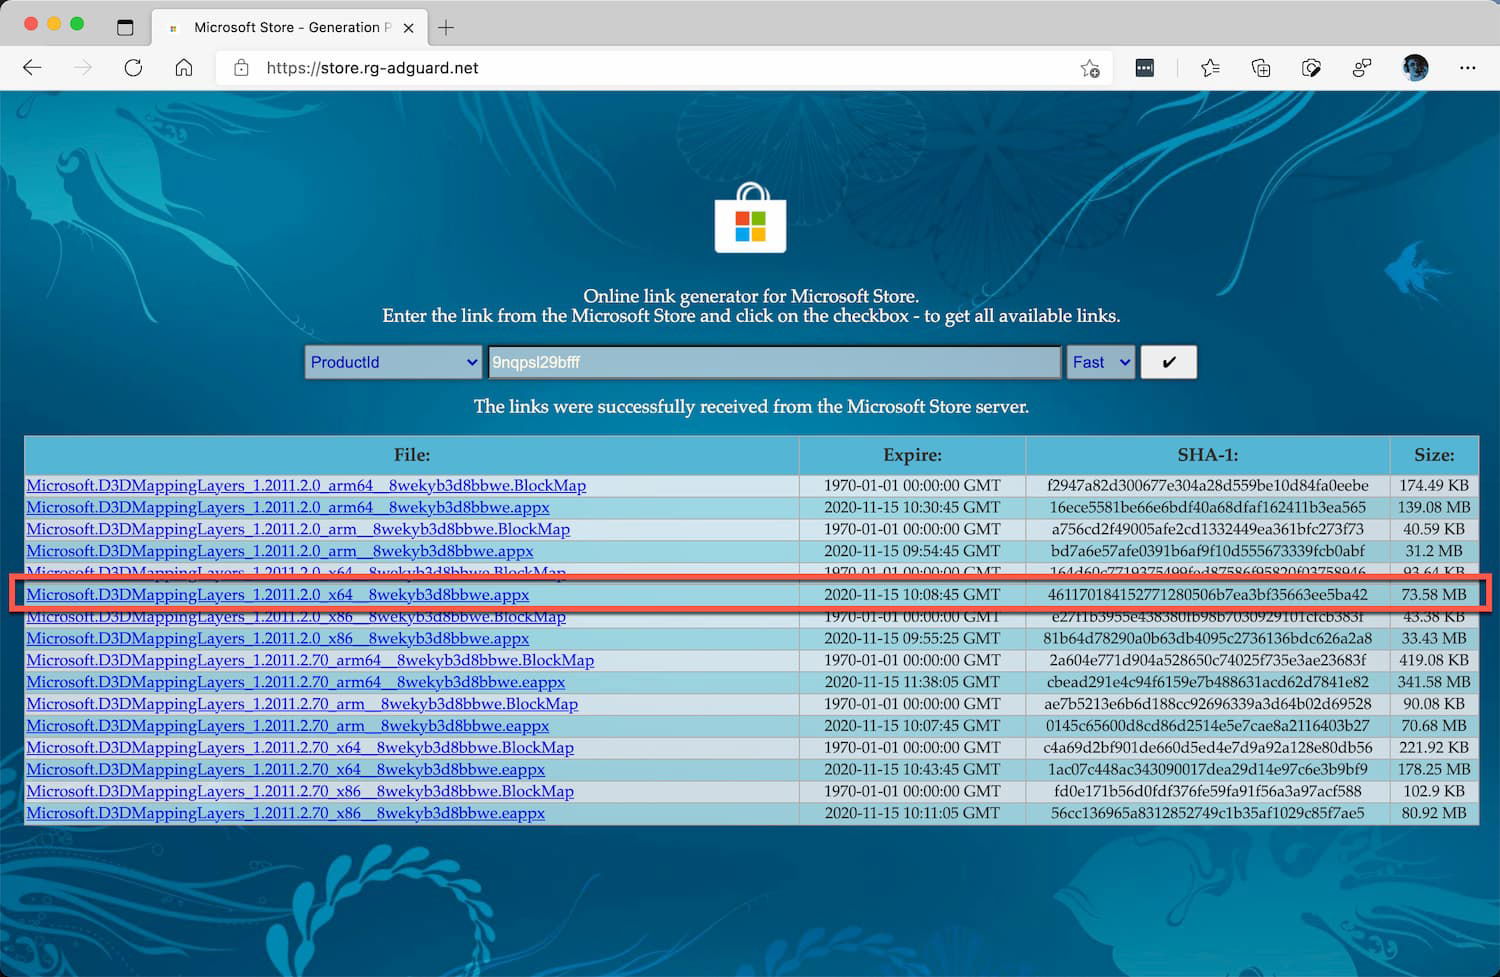Select the SHA-1 hash starting with 46117018

coord(1207,594)
